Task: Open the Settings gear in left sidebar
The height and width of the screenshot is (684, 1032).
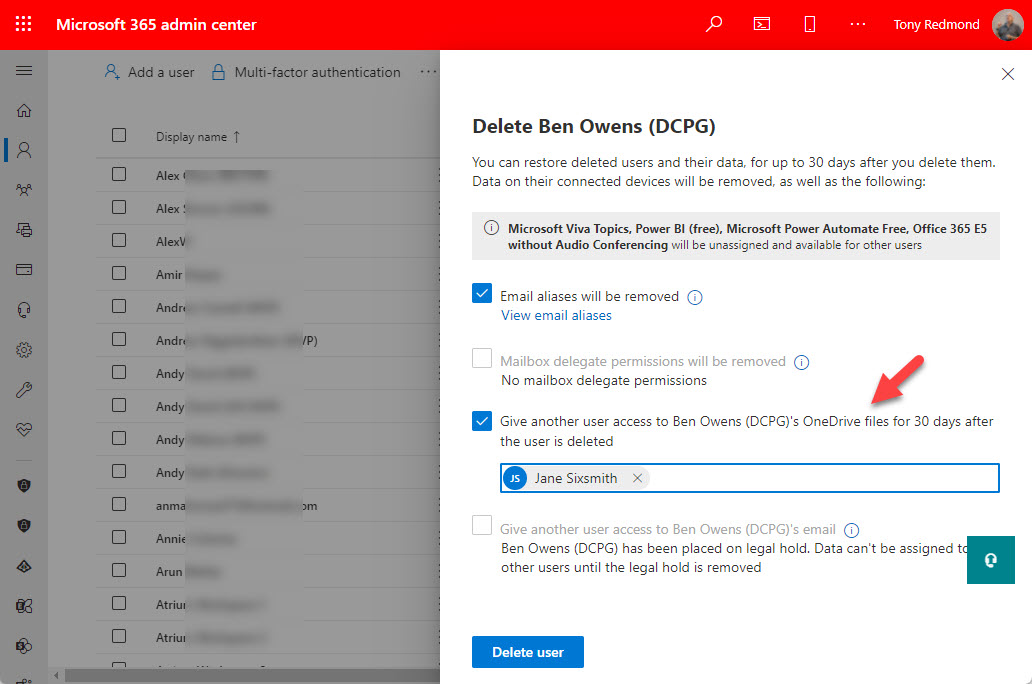Action: 24,350
